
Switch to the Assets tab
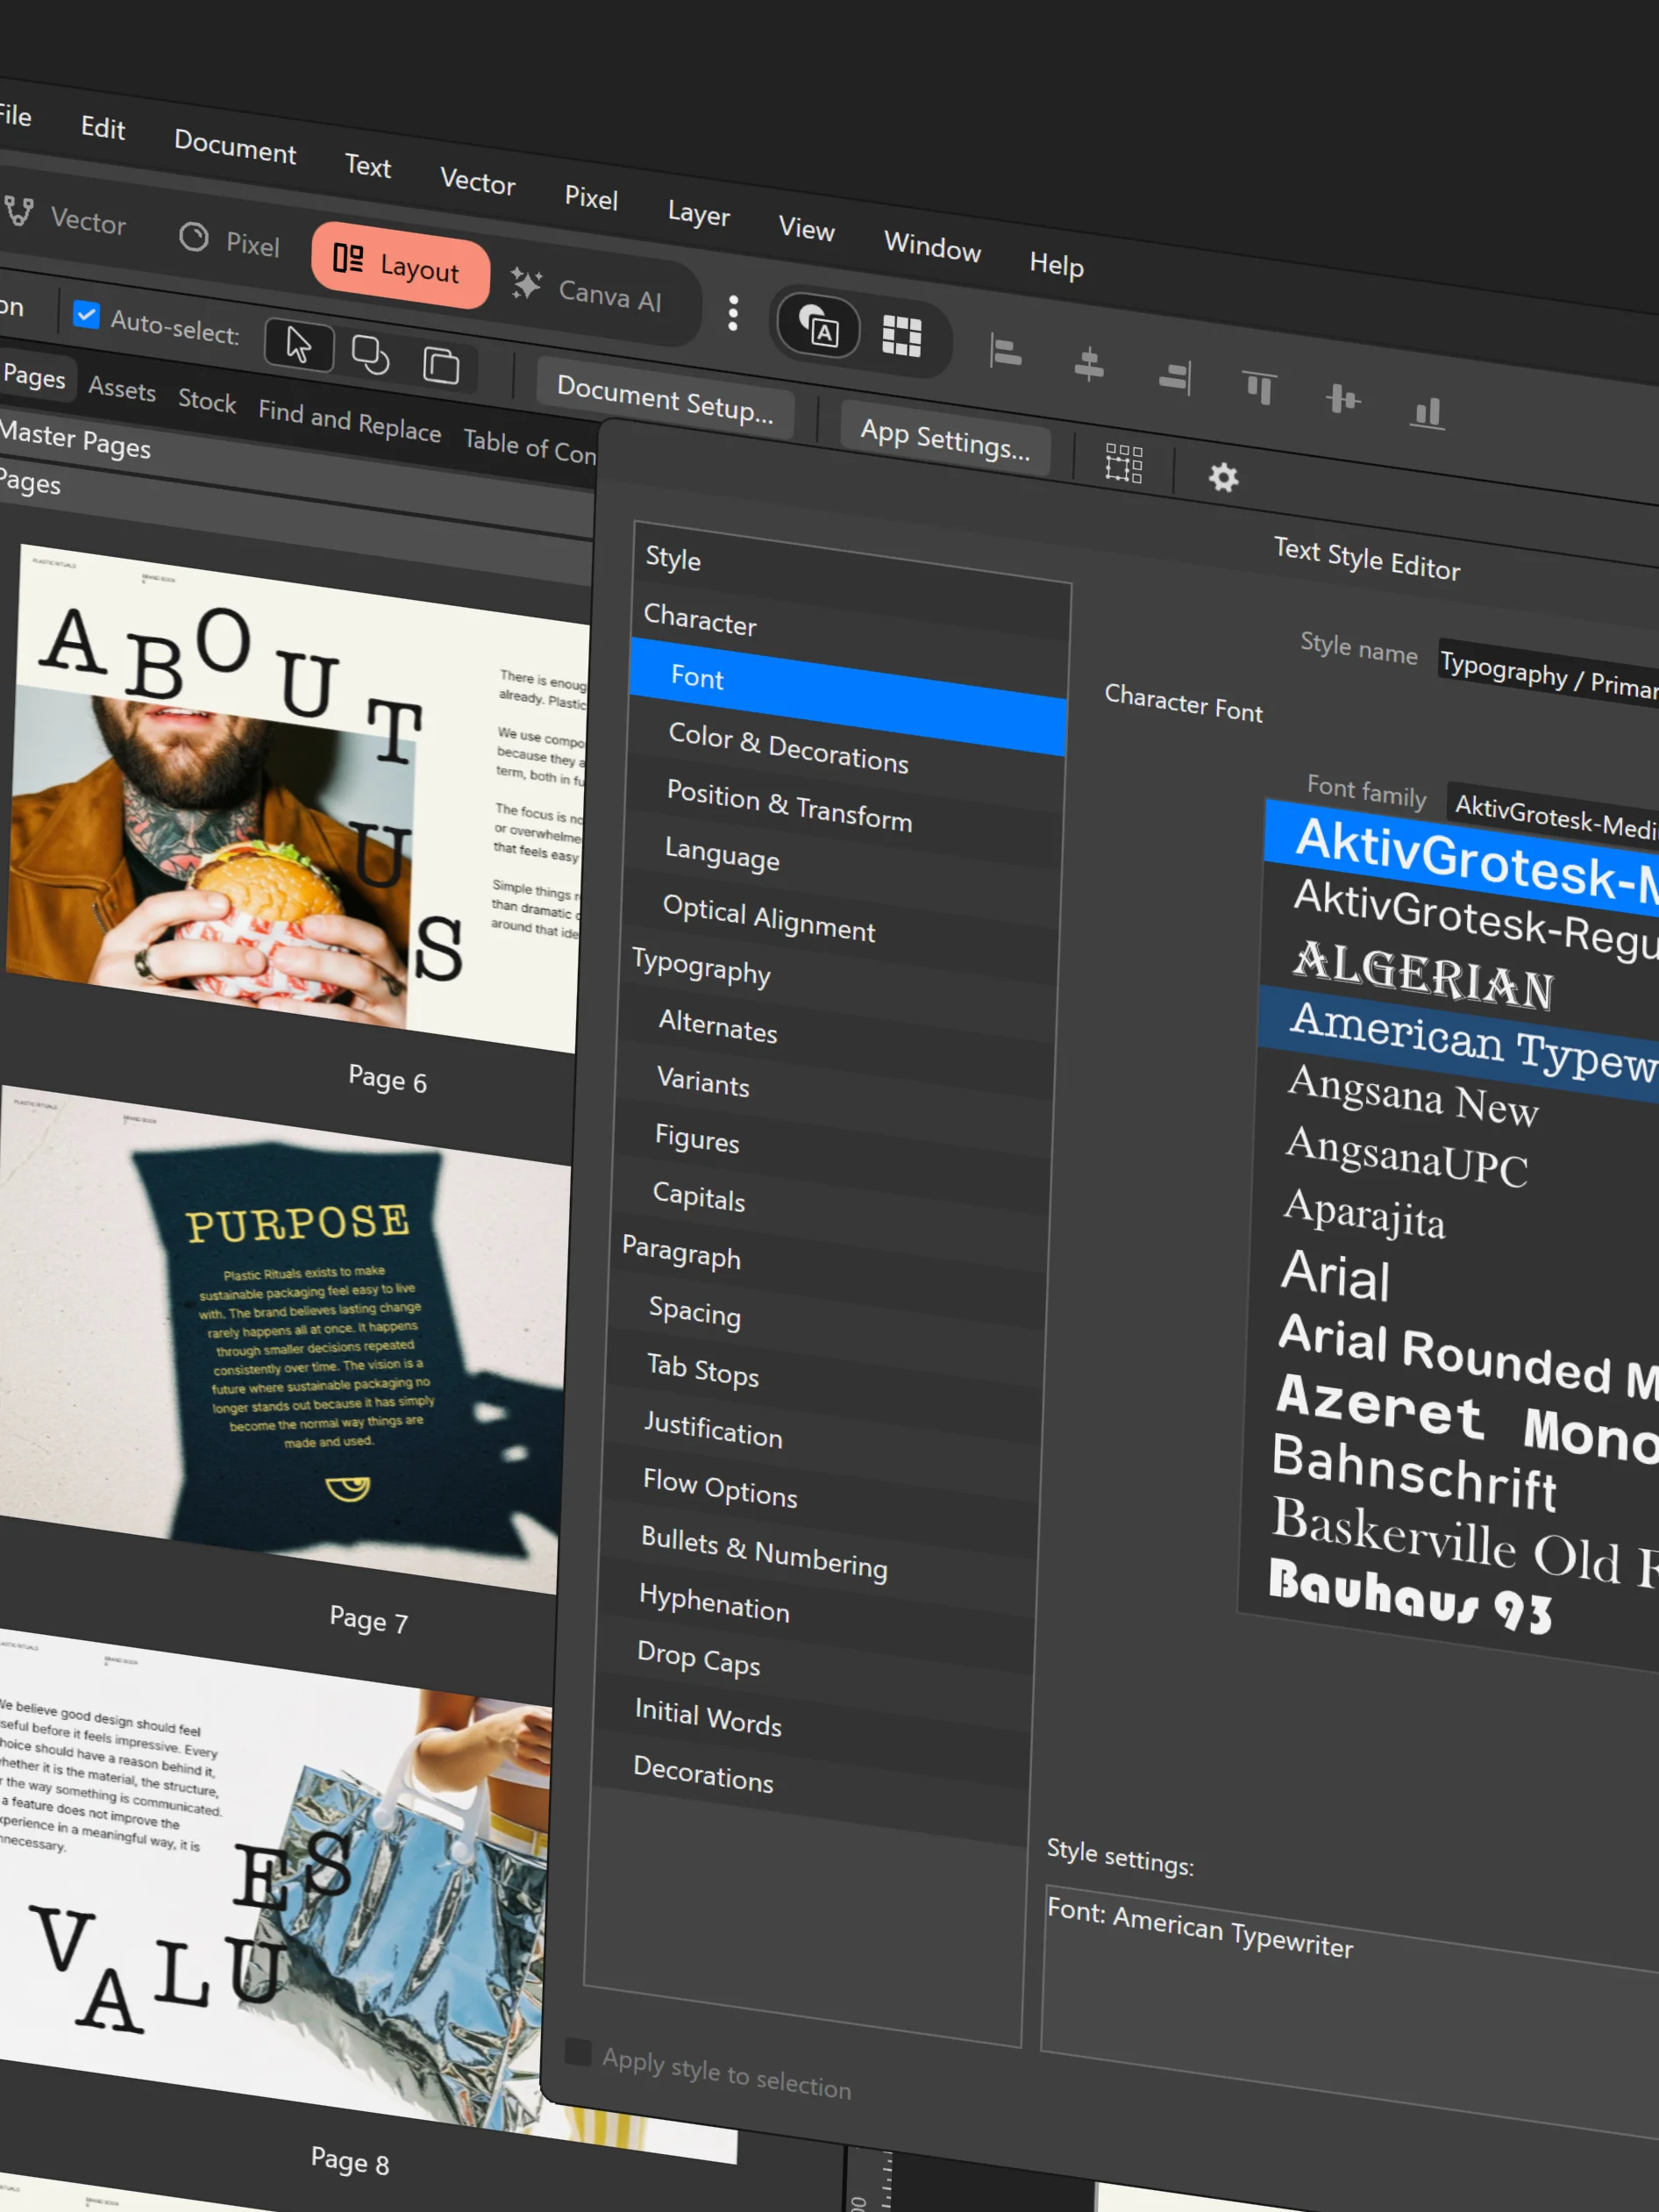pos(122,388)
